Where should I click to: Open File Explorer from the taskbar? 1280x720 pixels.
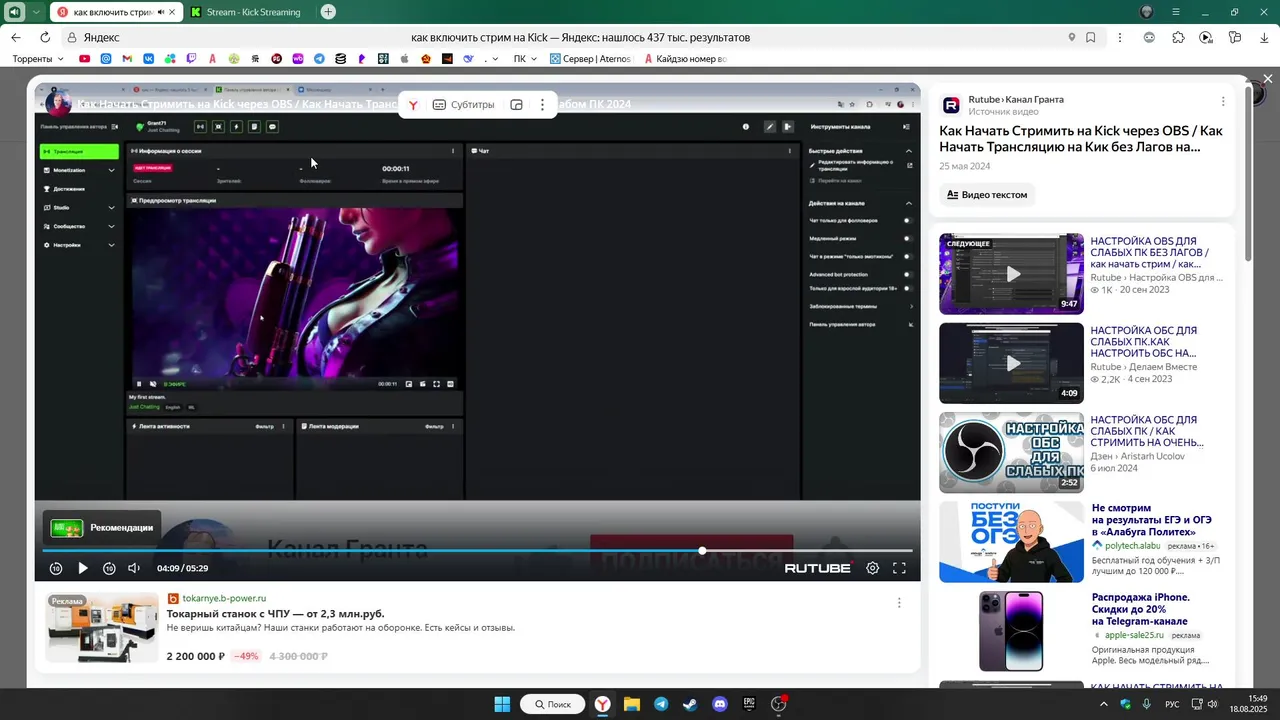tap(632, 704)
